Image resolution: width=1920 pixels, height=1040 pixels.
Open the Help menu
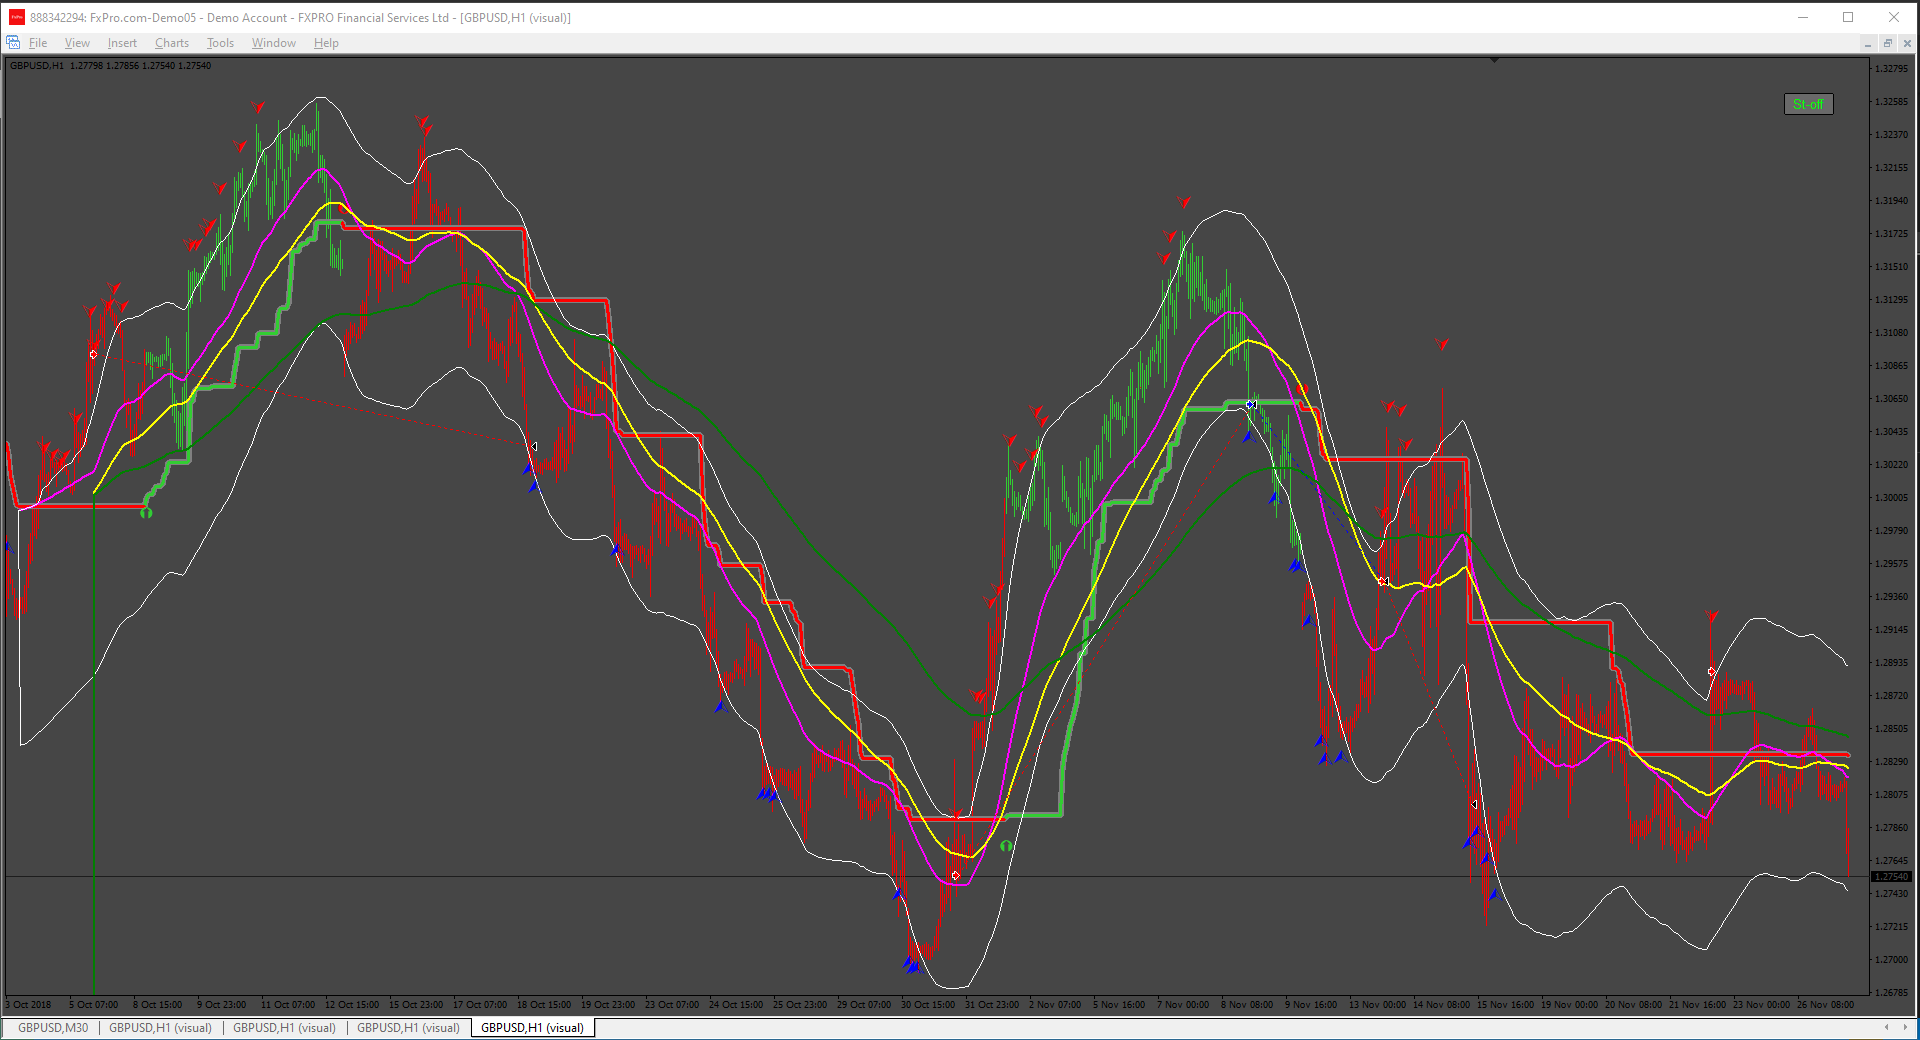[x=326, y=43]
